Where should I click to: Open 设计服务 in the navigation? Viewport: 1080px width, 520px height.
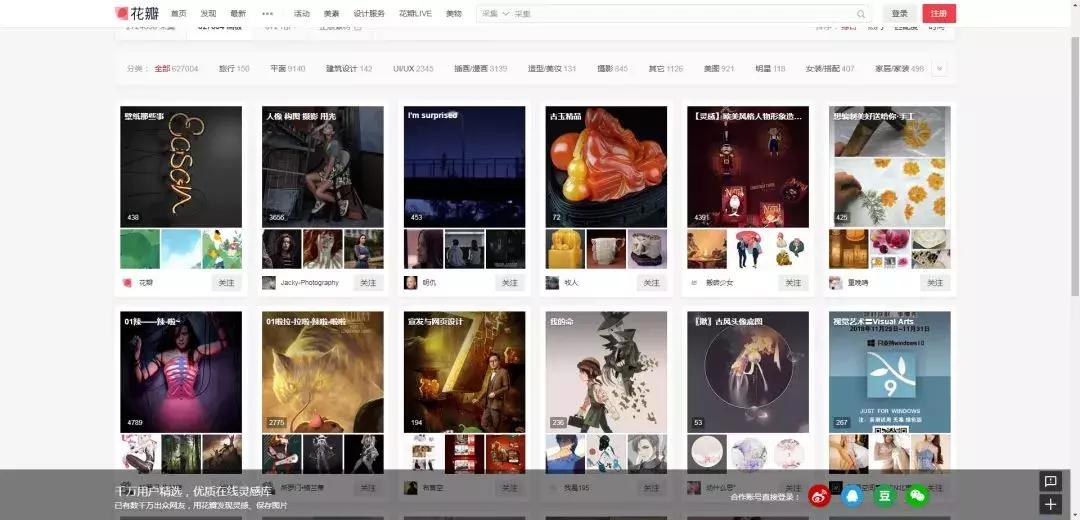(369, 14)
